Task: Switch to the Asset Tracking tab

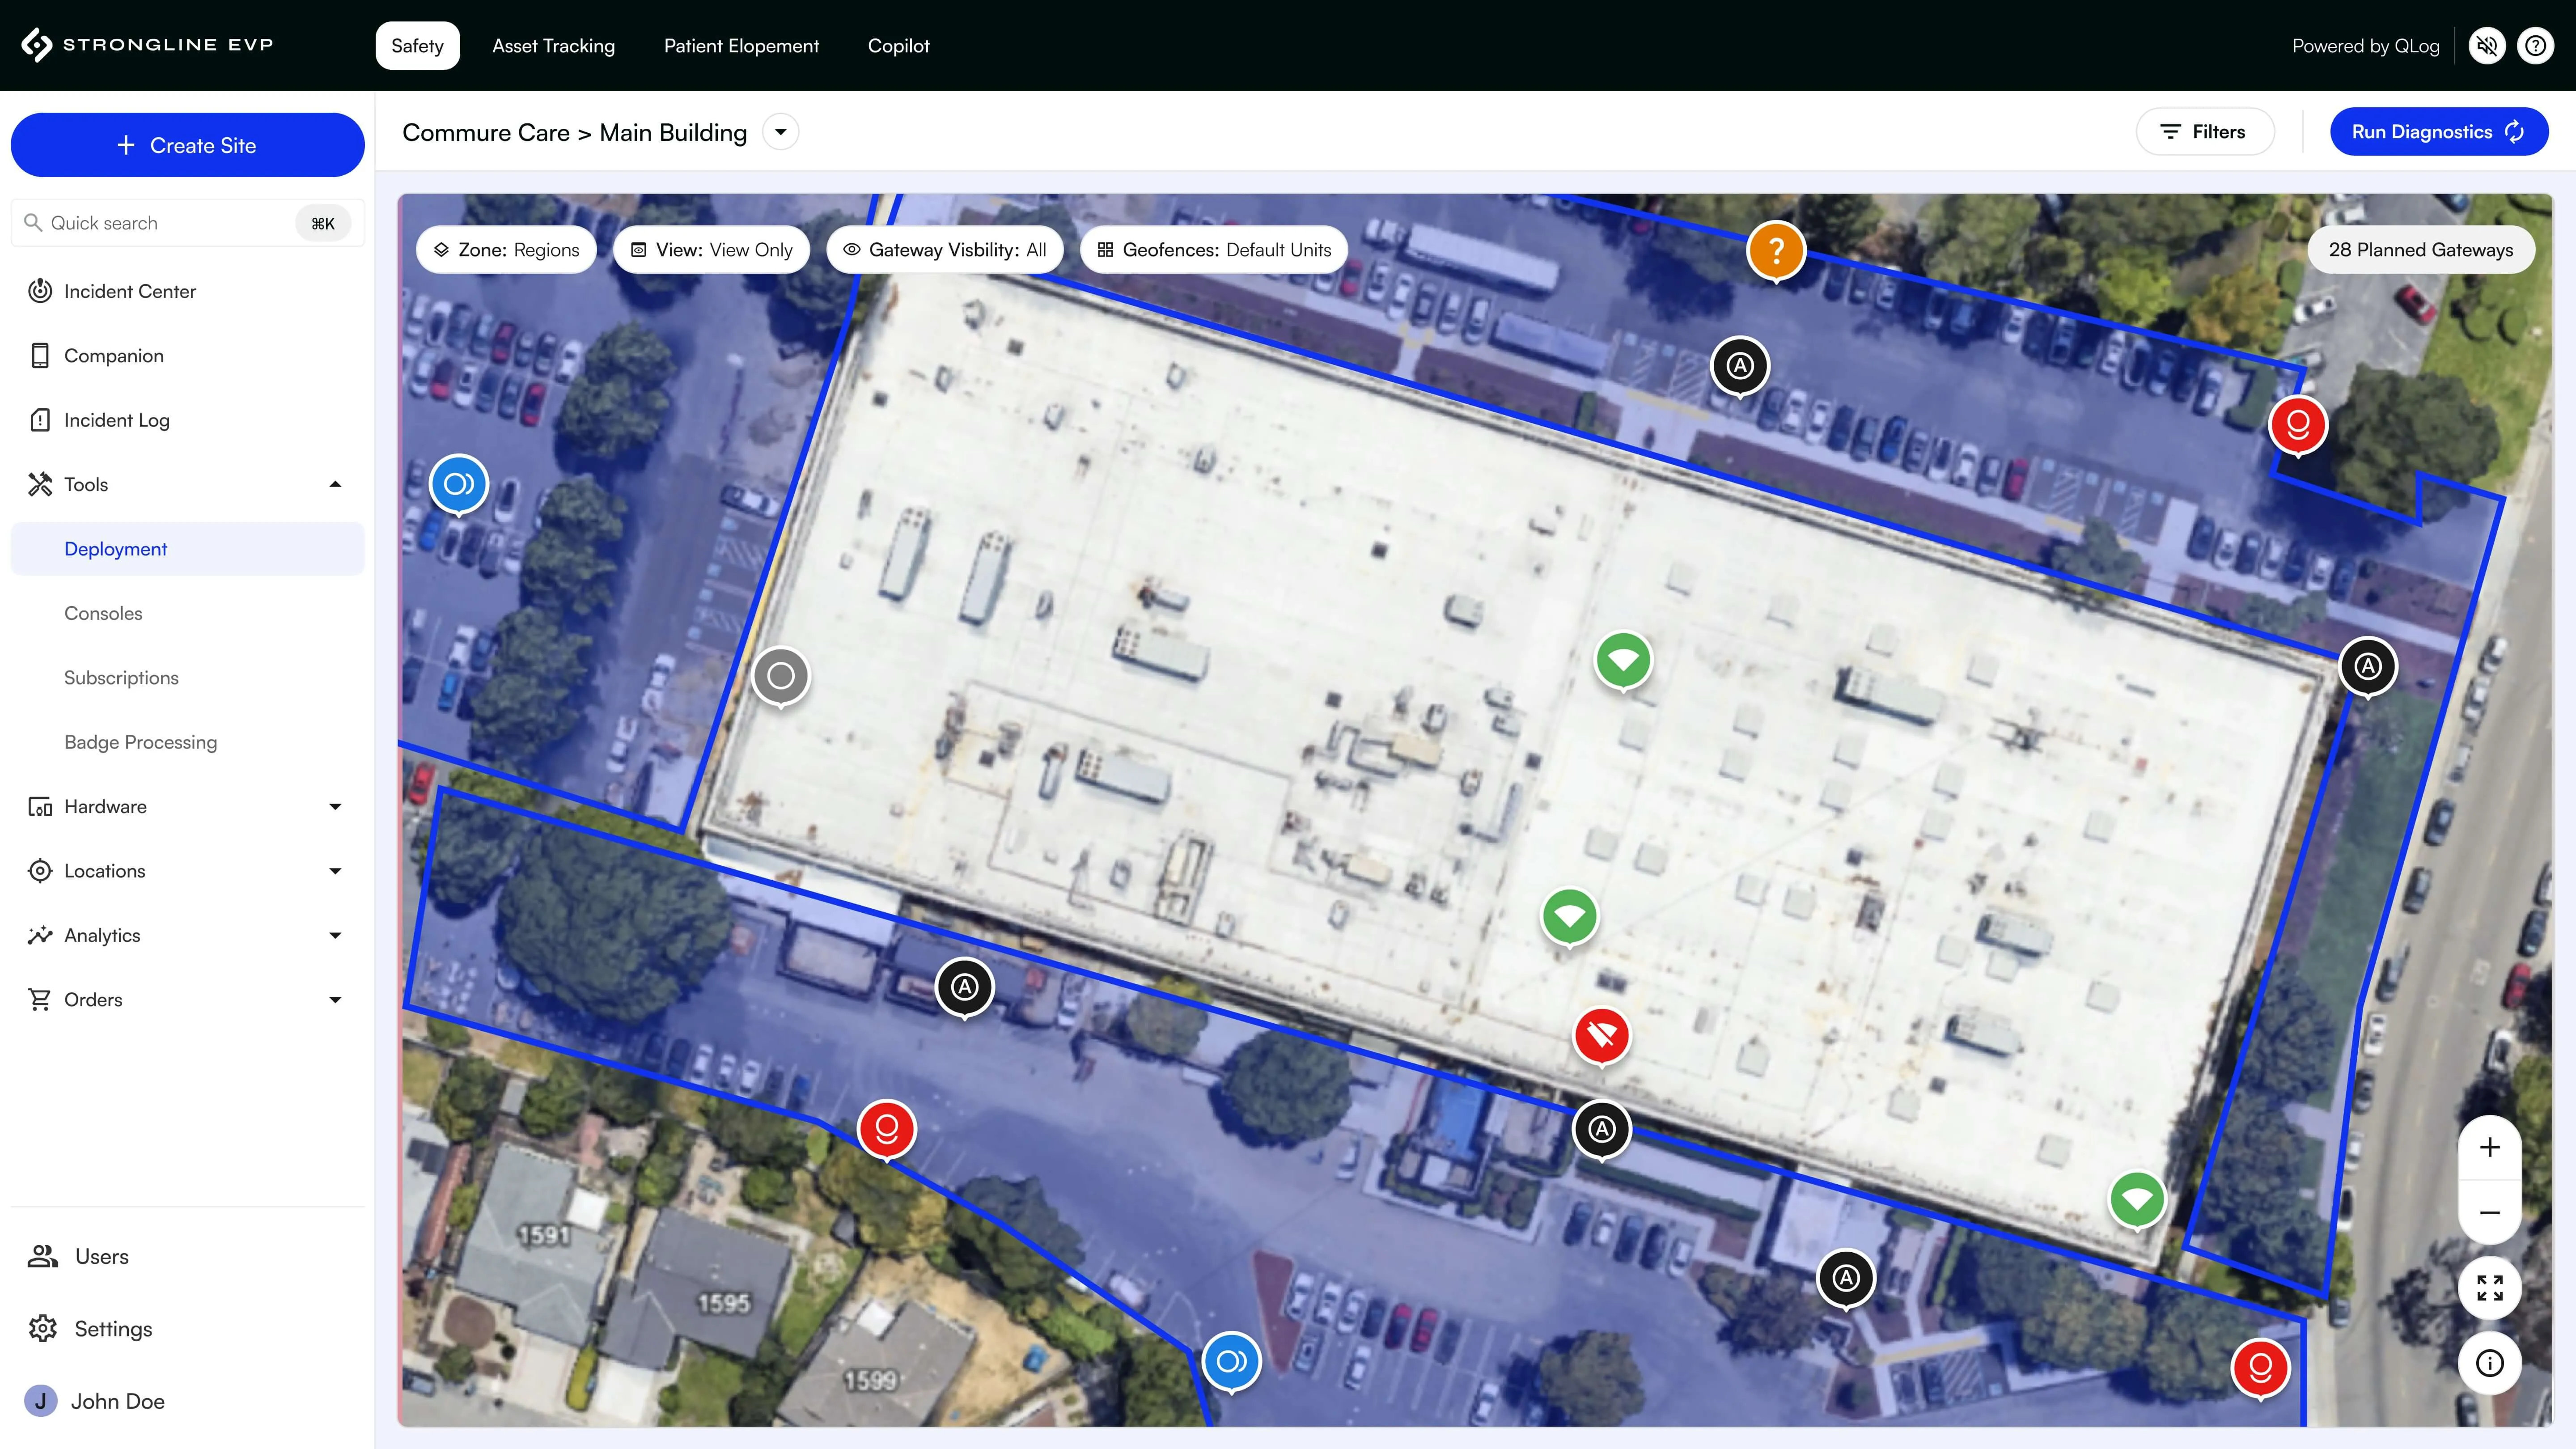Action: pos(553,46)
